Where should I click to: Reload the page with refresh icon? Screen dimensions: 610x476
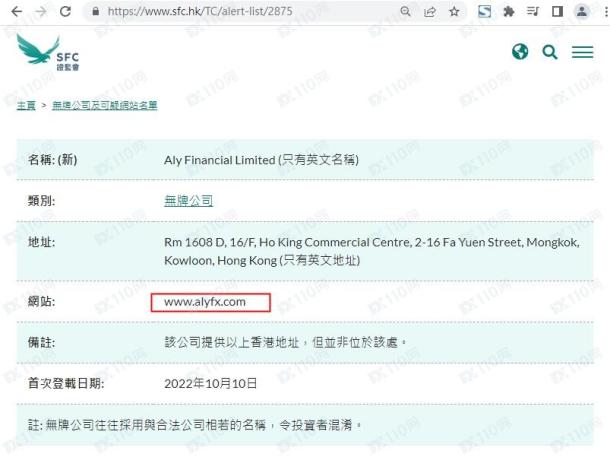pyautogui.click(x=65, y=11)
